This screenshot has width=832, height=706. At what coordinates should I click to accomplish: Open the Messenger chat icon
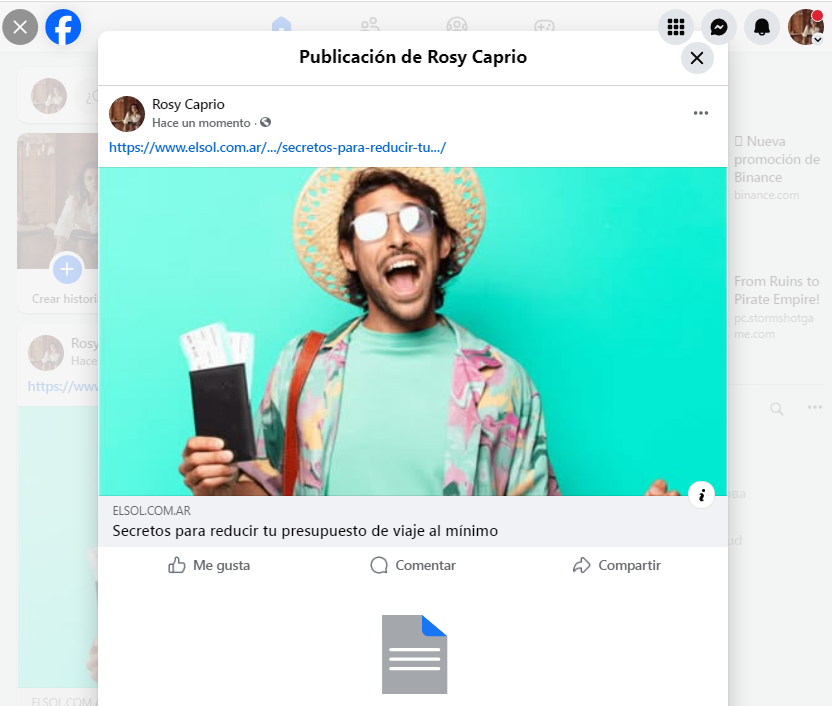coord(718,27)
